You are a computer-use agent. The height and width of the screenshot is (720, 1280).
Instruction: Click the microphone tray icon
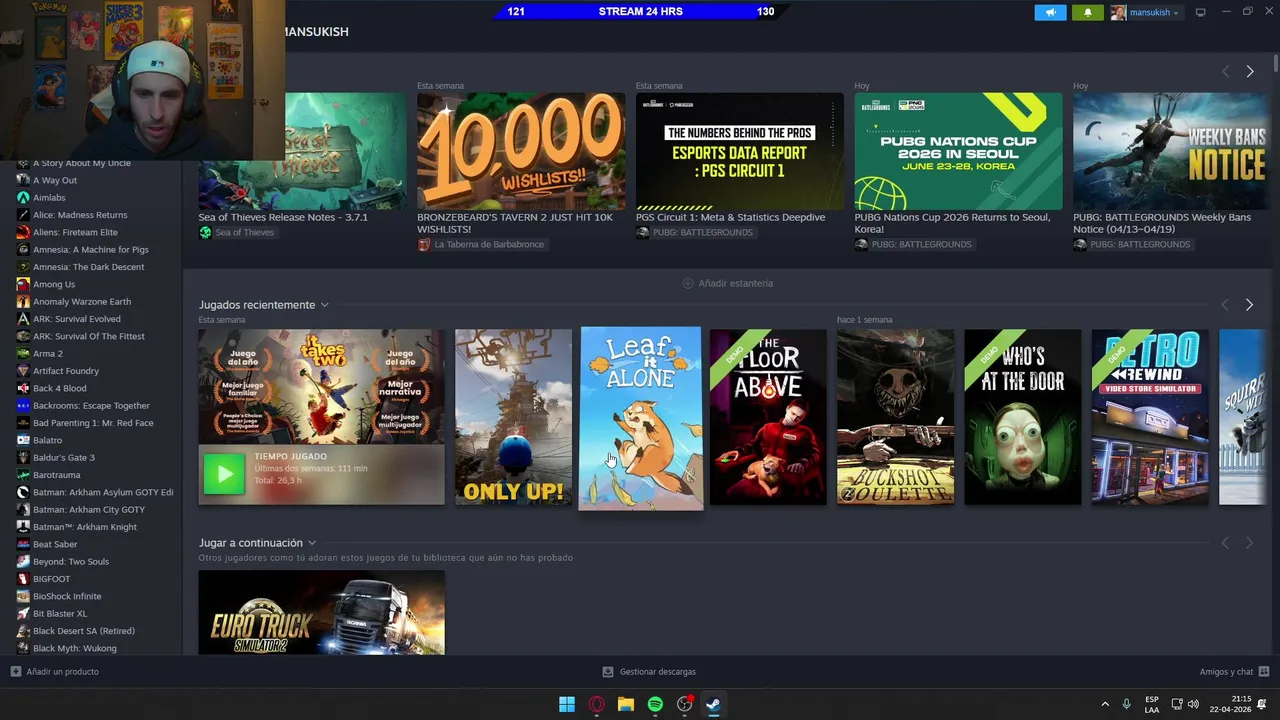click(1126, 704)
